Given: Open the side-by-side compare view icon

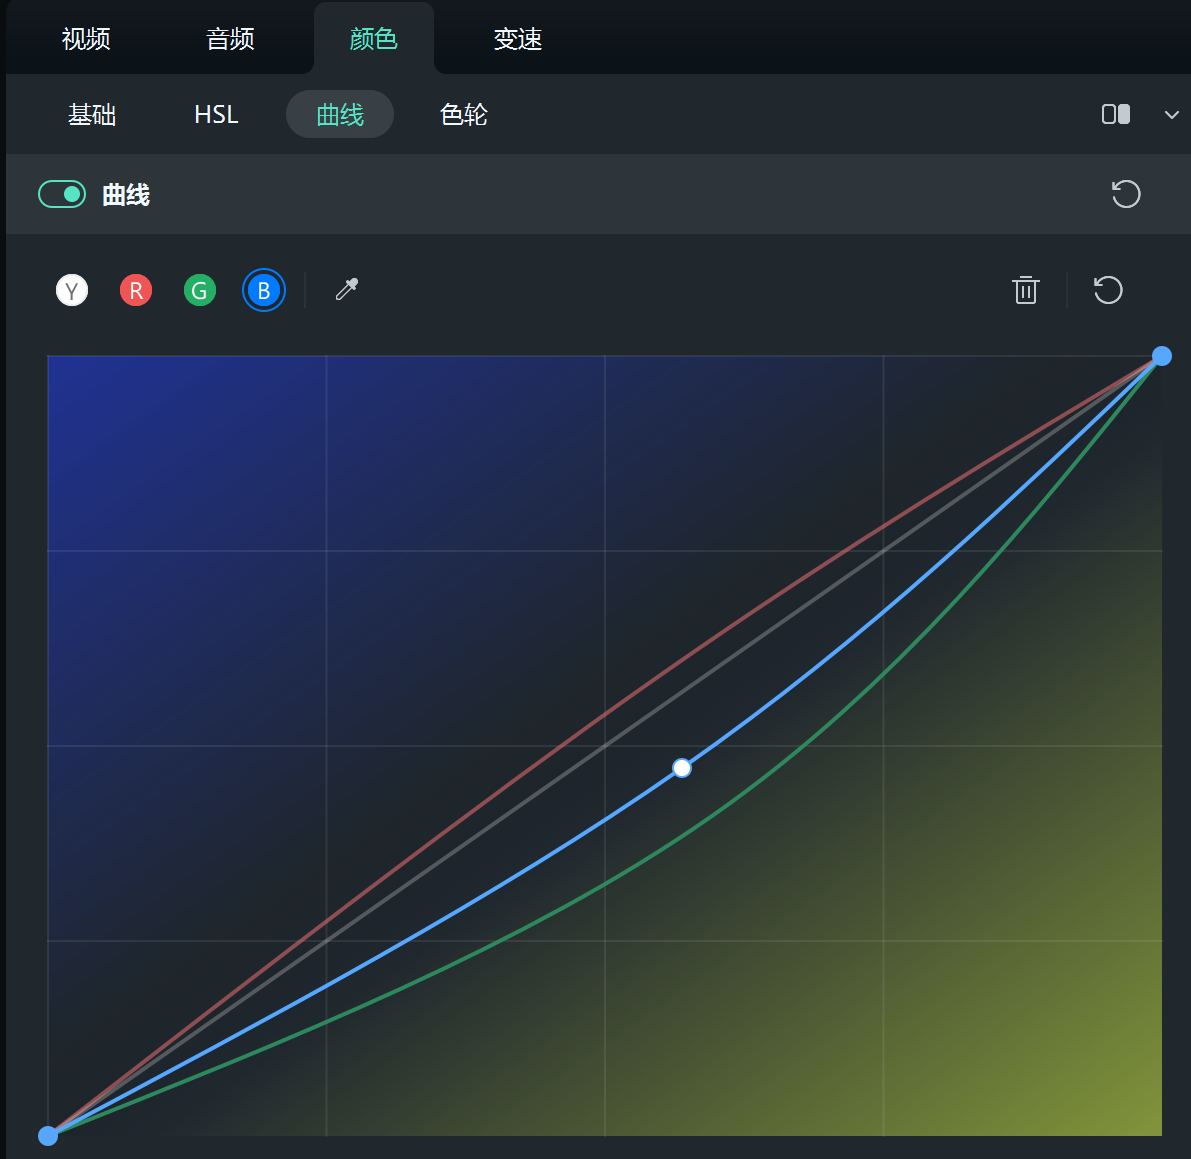Looking at the screenshot, I should [x=1116, y=115].
